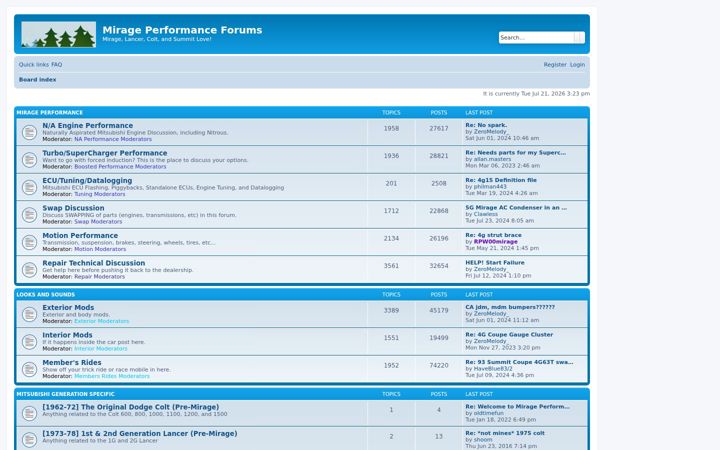
Task: Open last post 'HELP! Start Failure'
Action: pyautogui.click(x=495, y=263)
